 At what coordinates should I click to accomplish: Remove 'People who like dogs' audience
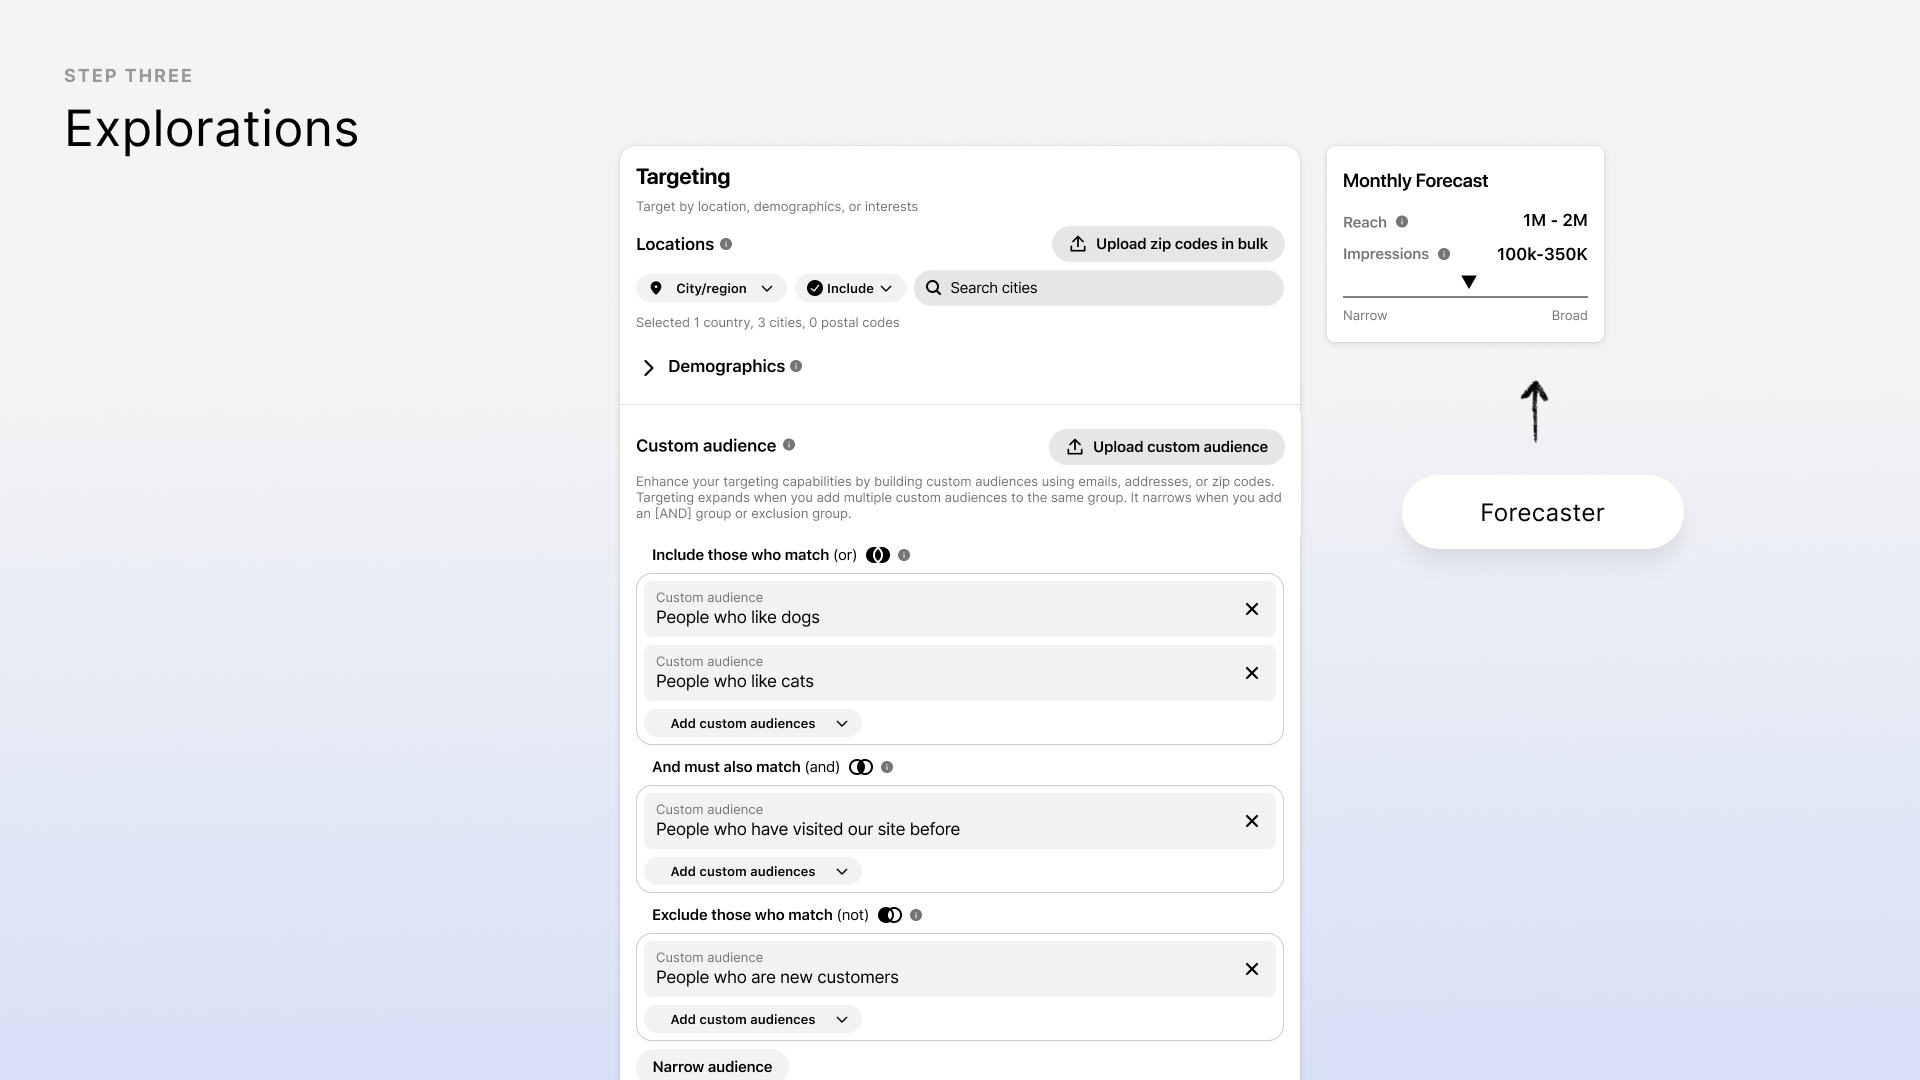[x=1251, y=609]
